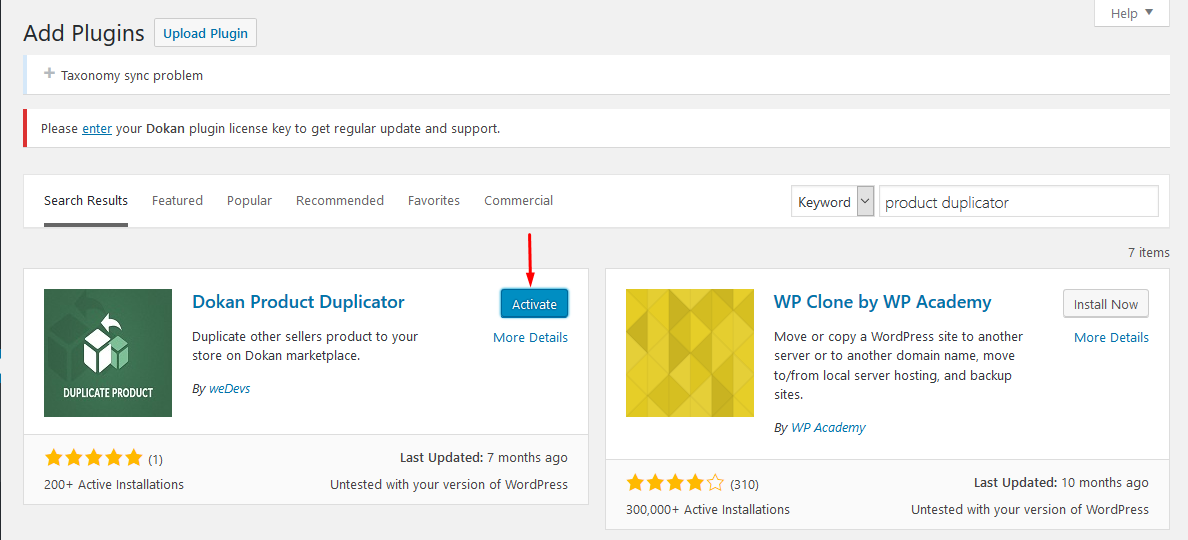Open the yellow WP Clone plugin thumbnail
The image size is (1188, 540).
click(x=689, y=353)
